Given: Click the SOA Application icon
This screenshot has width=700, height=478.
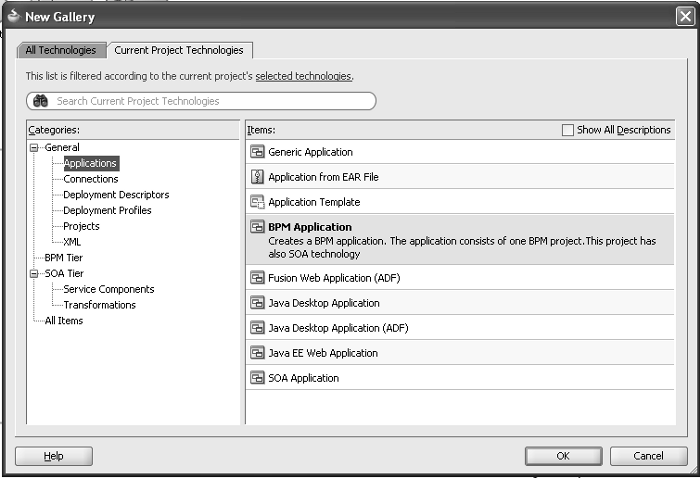Looking at the screenshot, I should [257, 378].
